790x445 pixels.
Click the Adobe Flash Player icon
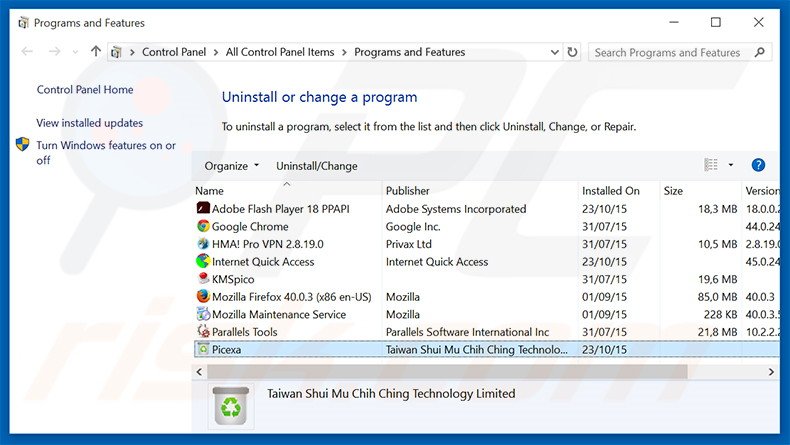203,208
